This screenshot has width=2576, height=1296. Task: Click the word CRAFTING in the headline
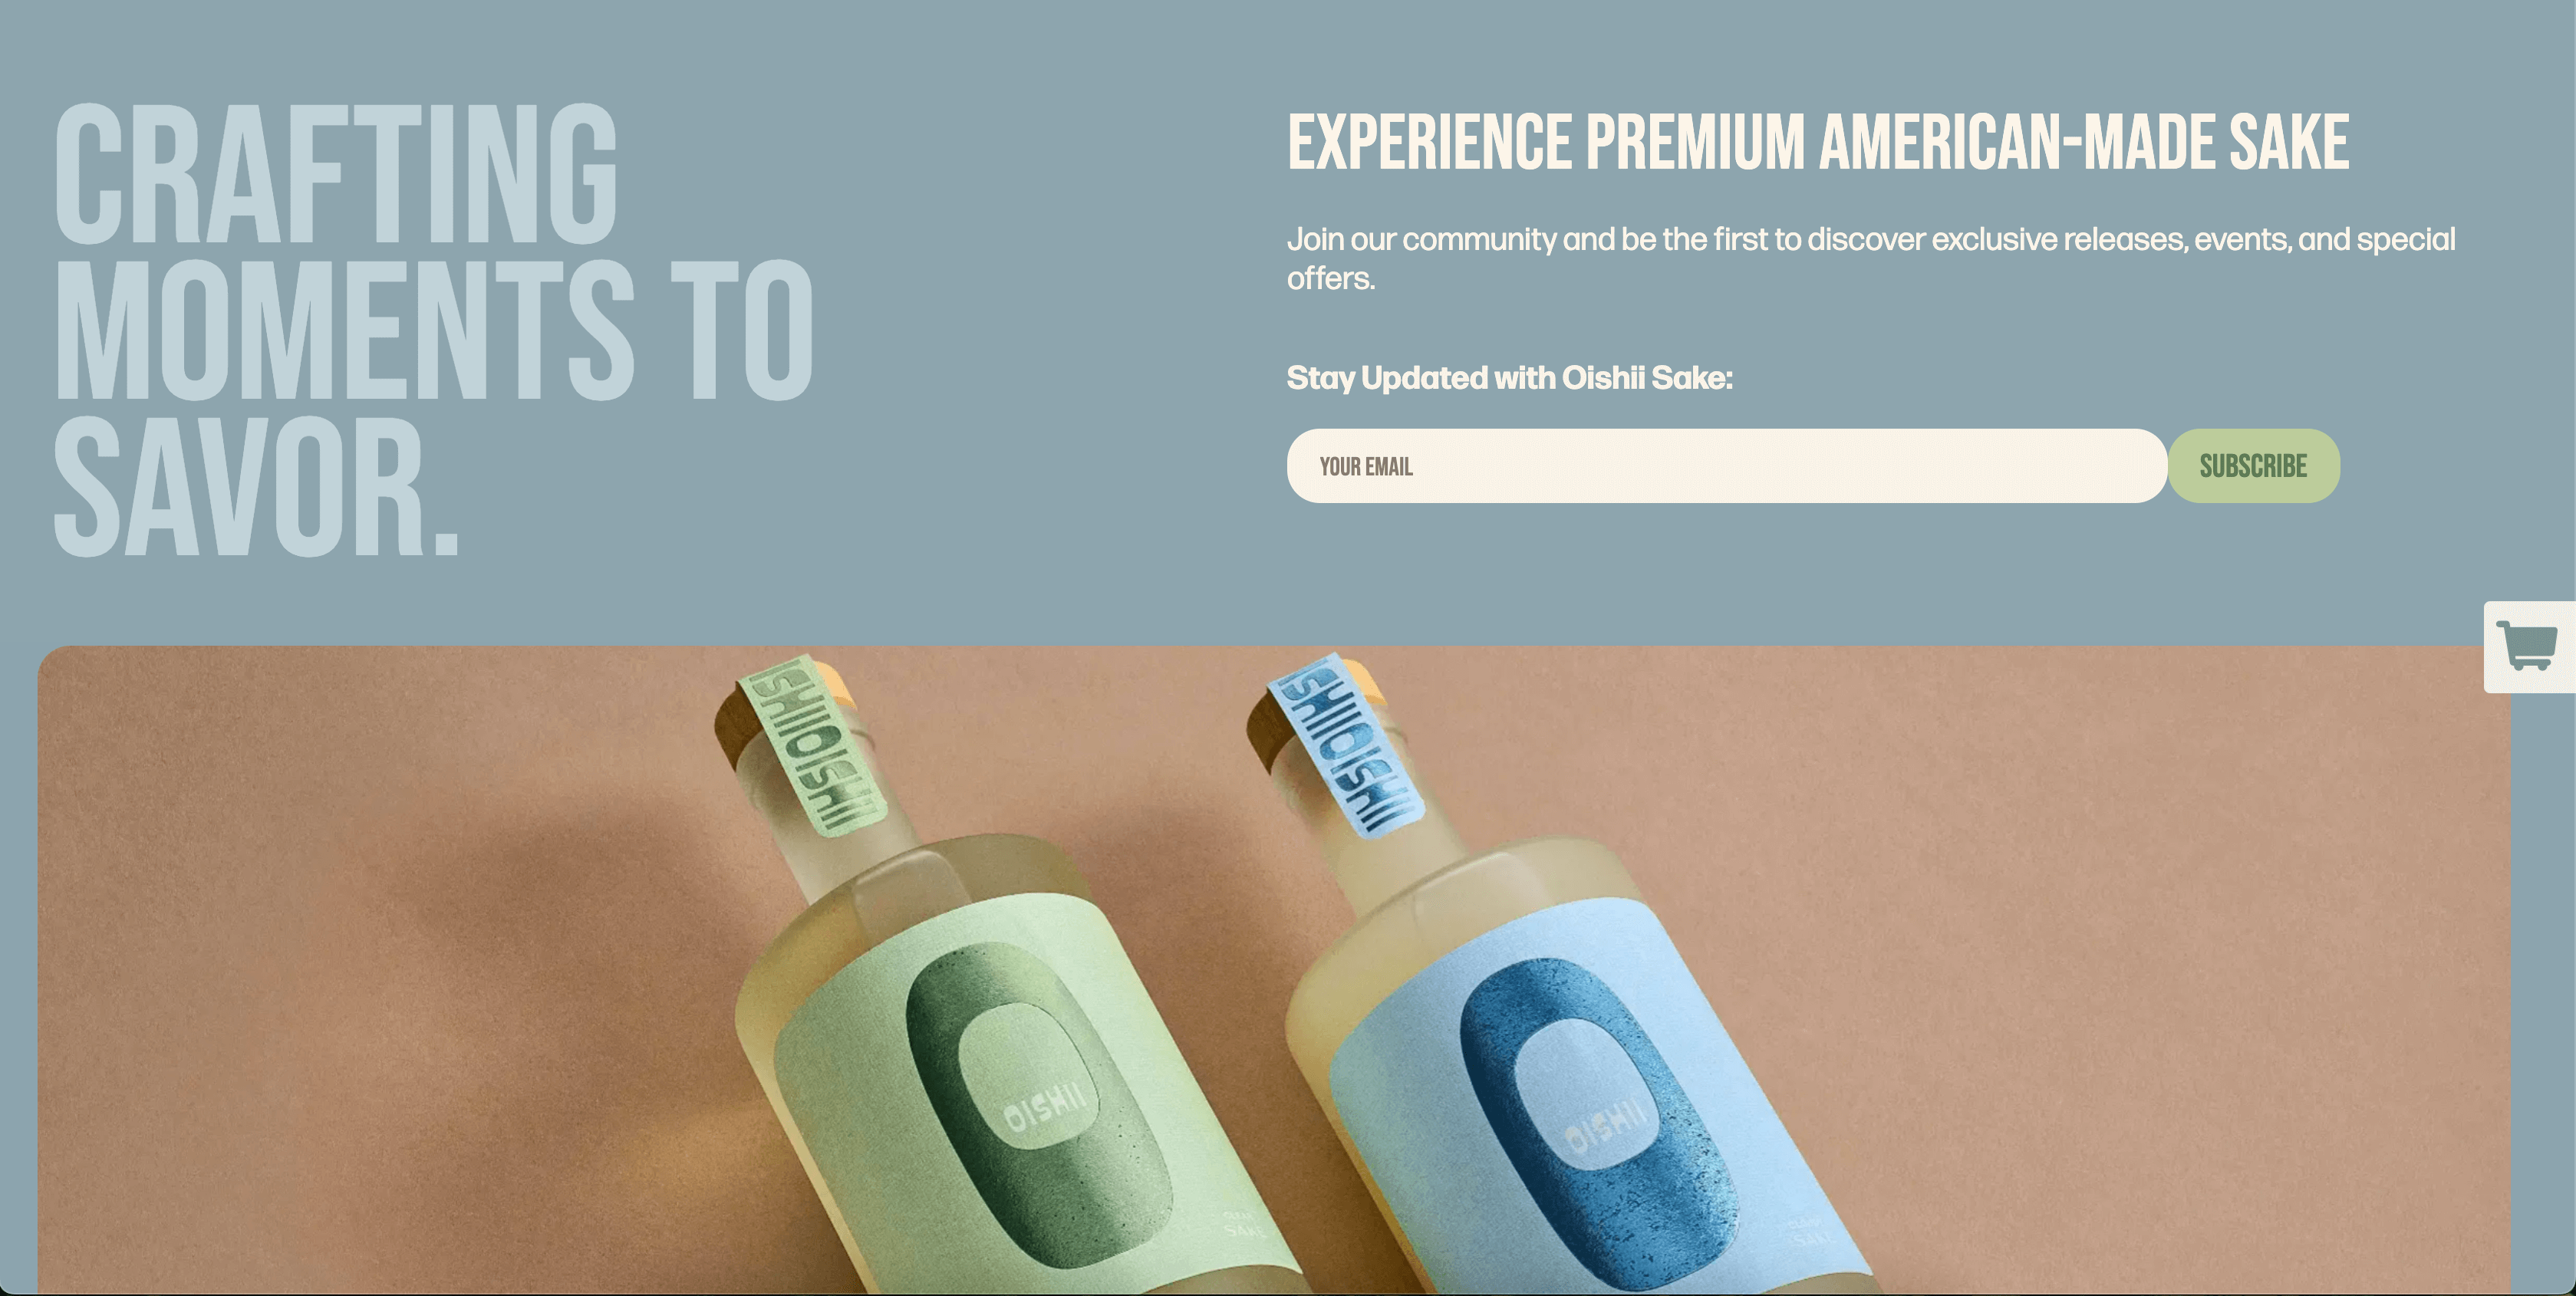point(336,173)
